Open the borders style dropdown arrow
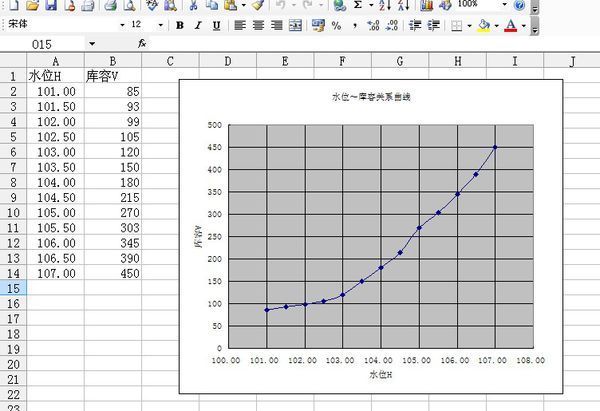The height and width of the screenshot is (411, 600). [470, 26]
